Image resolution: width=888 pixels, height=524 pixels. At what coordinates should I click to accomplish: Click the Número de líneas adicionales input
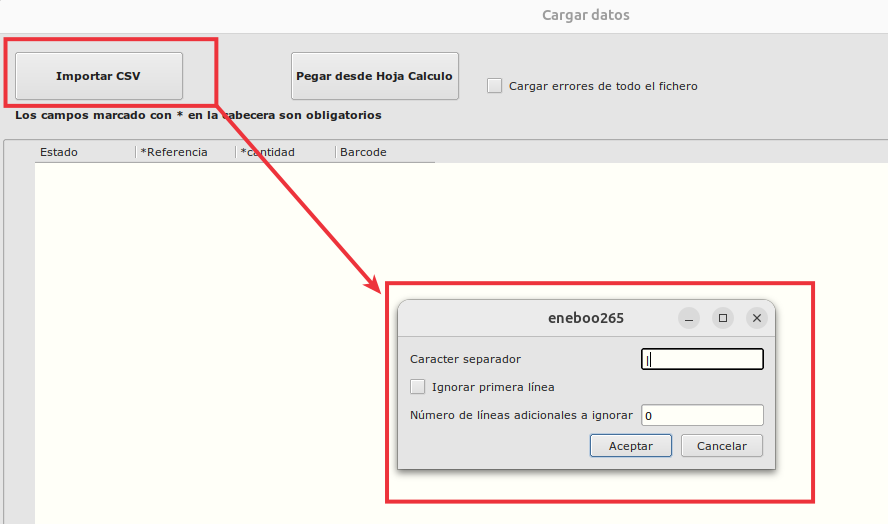coord(702,415)
